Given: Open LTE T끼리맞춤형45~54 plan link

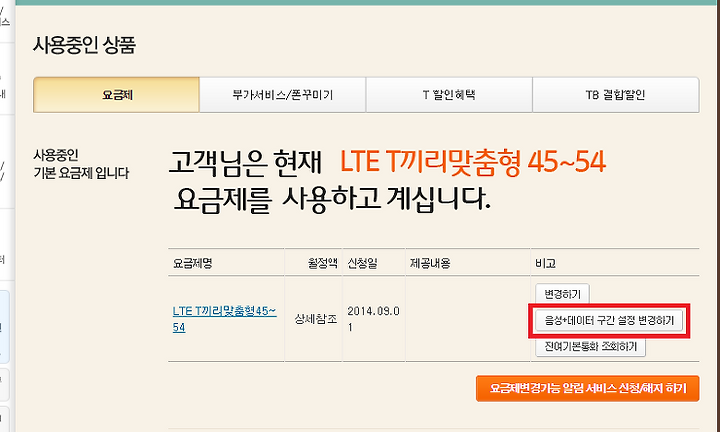Looking at the screenshot, I should [x=225, y=319].
